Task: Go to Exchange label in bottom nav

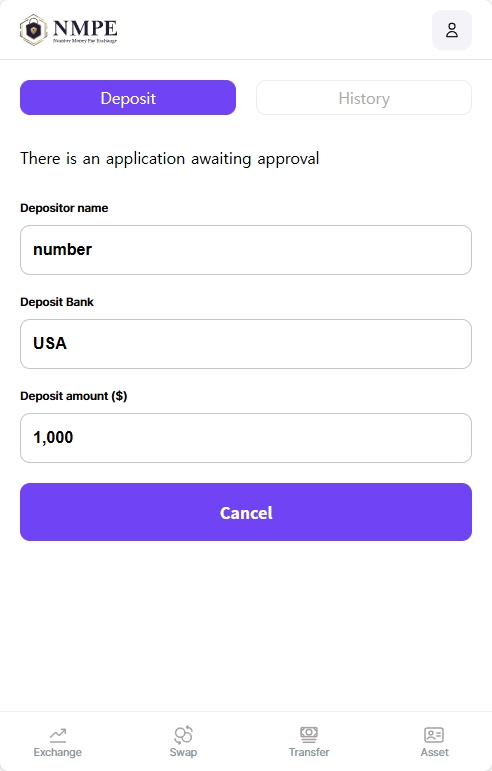Action: [x=58, y=752]
